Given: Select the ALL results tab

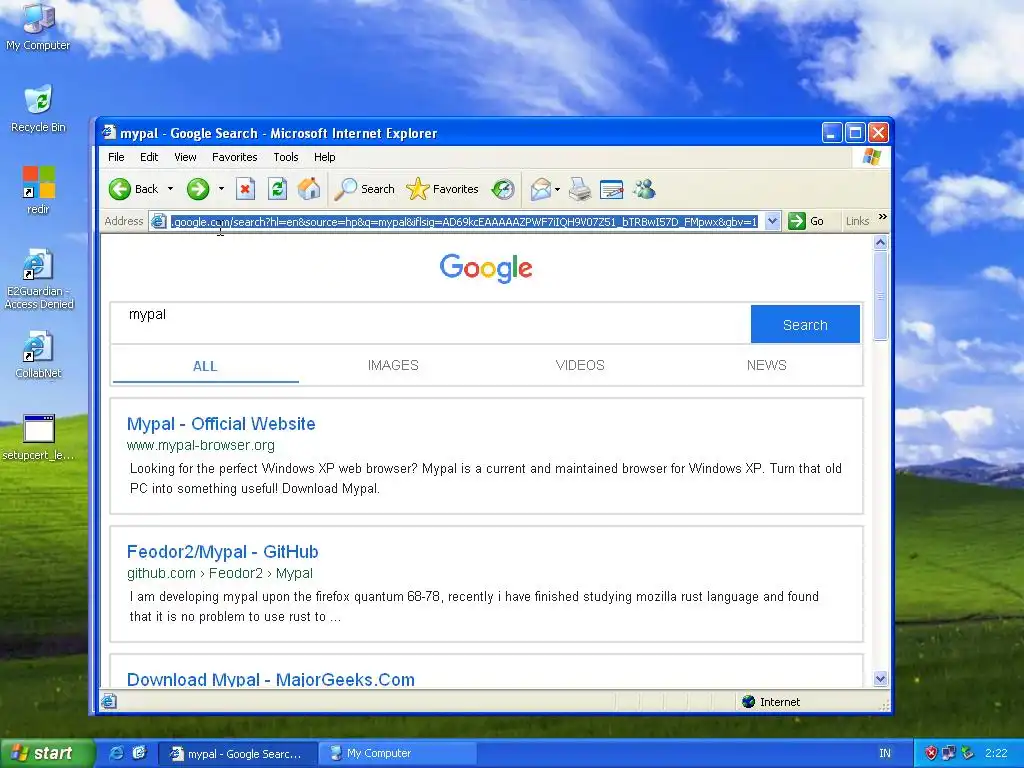Looking at the screenshot, I should point(205,366).
